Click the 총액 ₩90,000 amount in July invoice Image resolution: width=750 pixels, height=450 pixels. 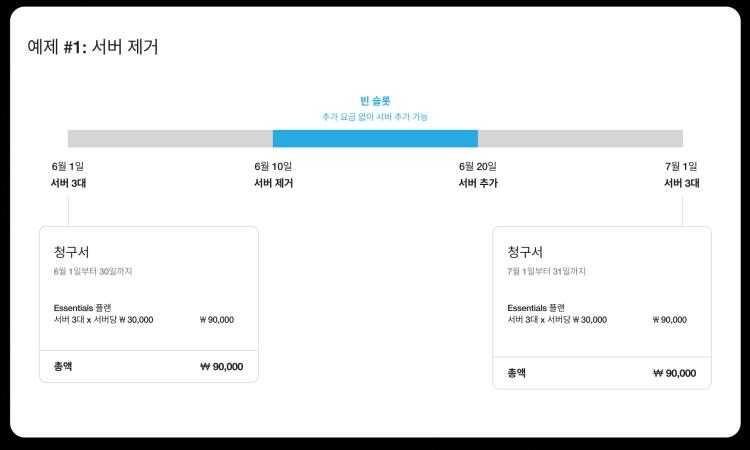[x=674, y=373]
